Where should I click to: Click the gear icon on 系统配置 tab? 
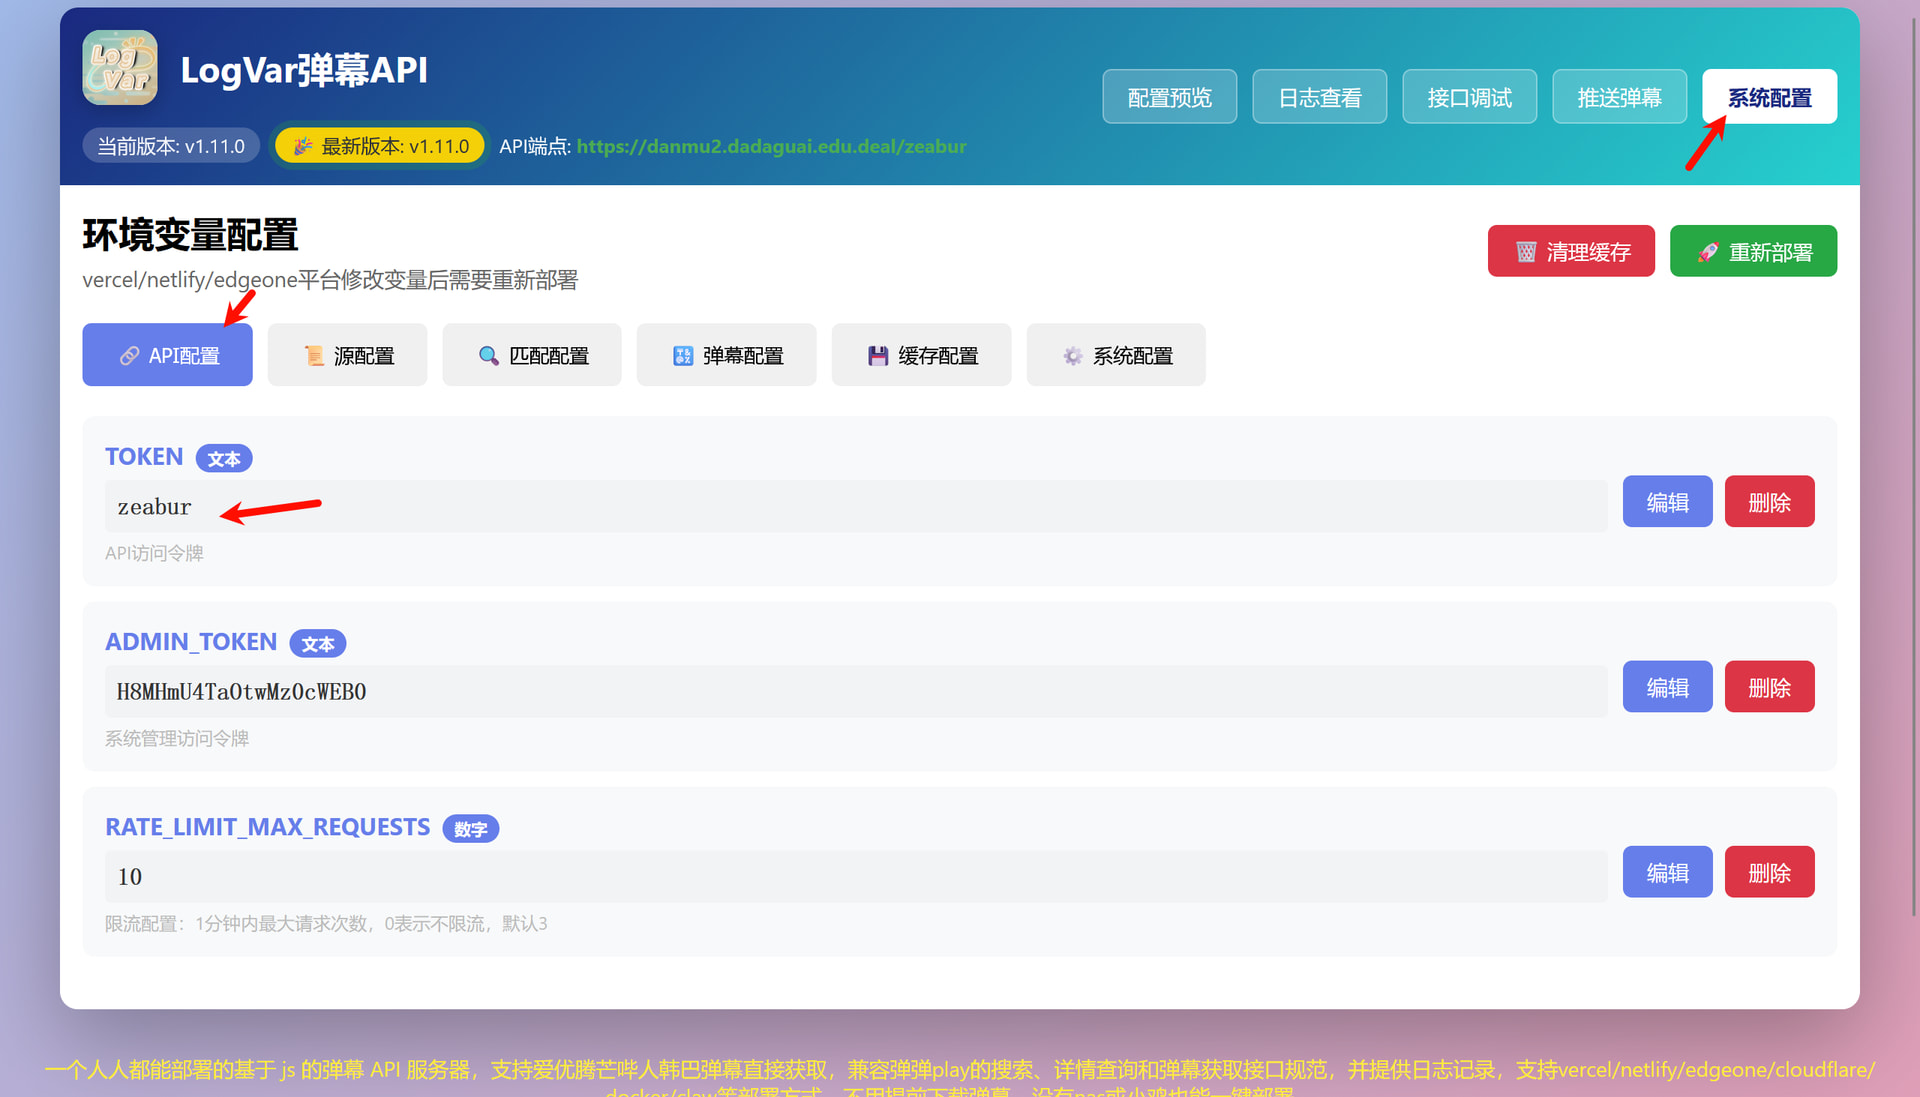1072,356
